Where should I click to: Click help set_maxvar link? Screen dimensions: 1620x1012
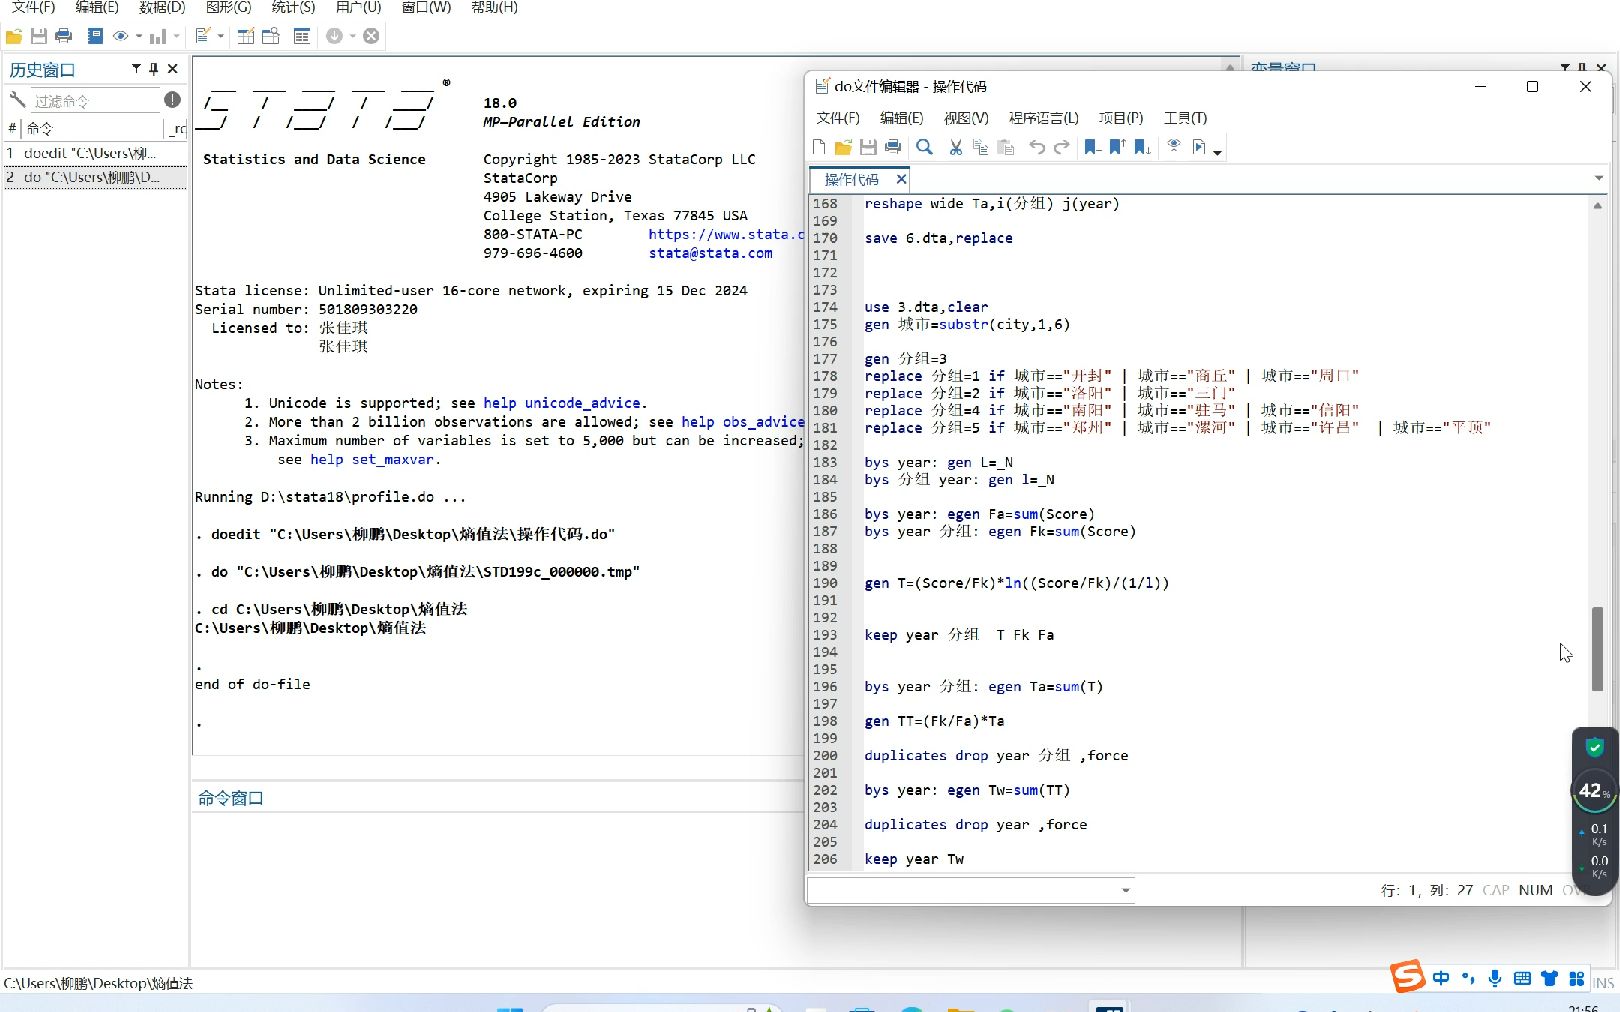pyautogui.click(x=372, y=459)
